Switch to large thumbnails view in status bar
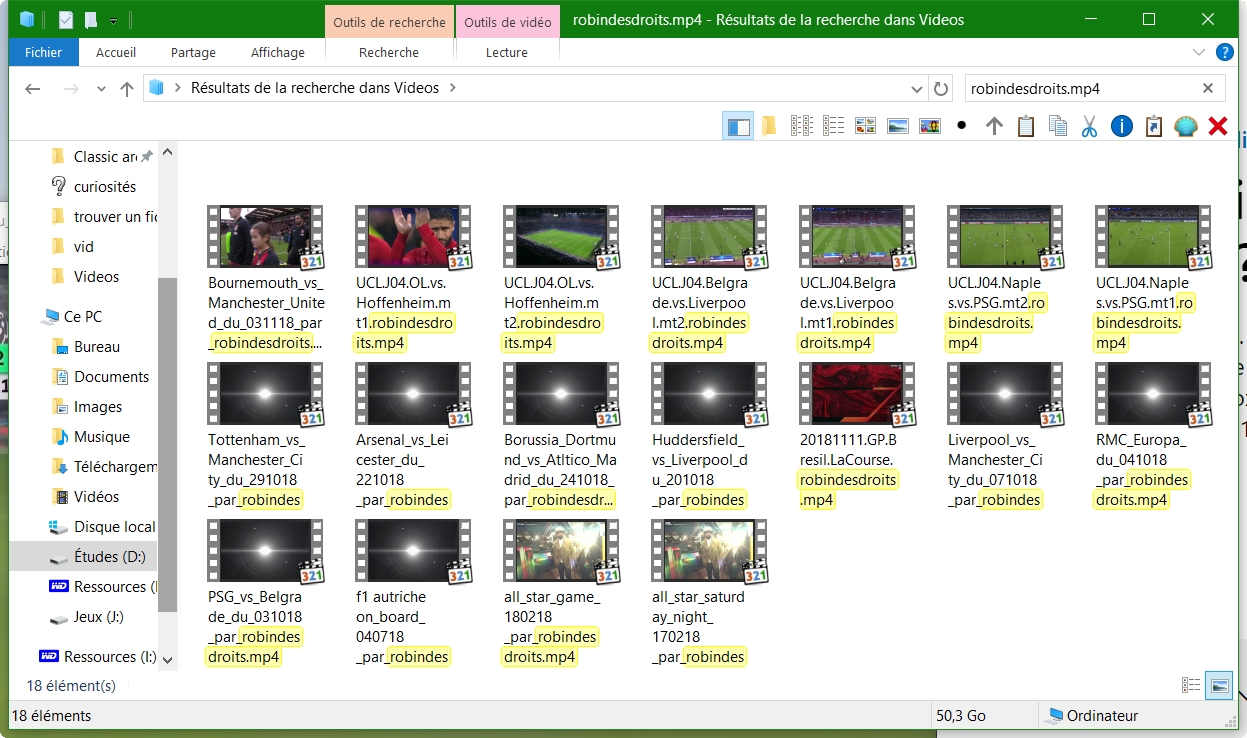 coord(1219,685)
